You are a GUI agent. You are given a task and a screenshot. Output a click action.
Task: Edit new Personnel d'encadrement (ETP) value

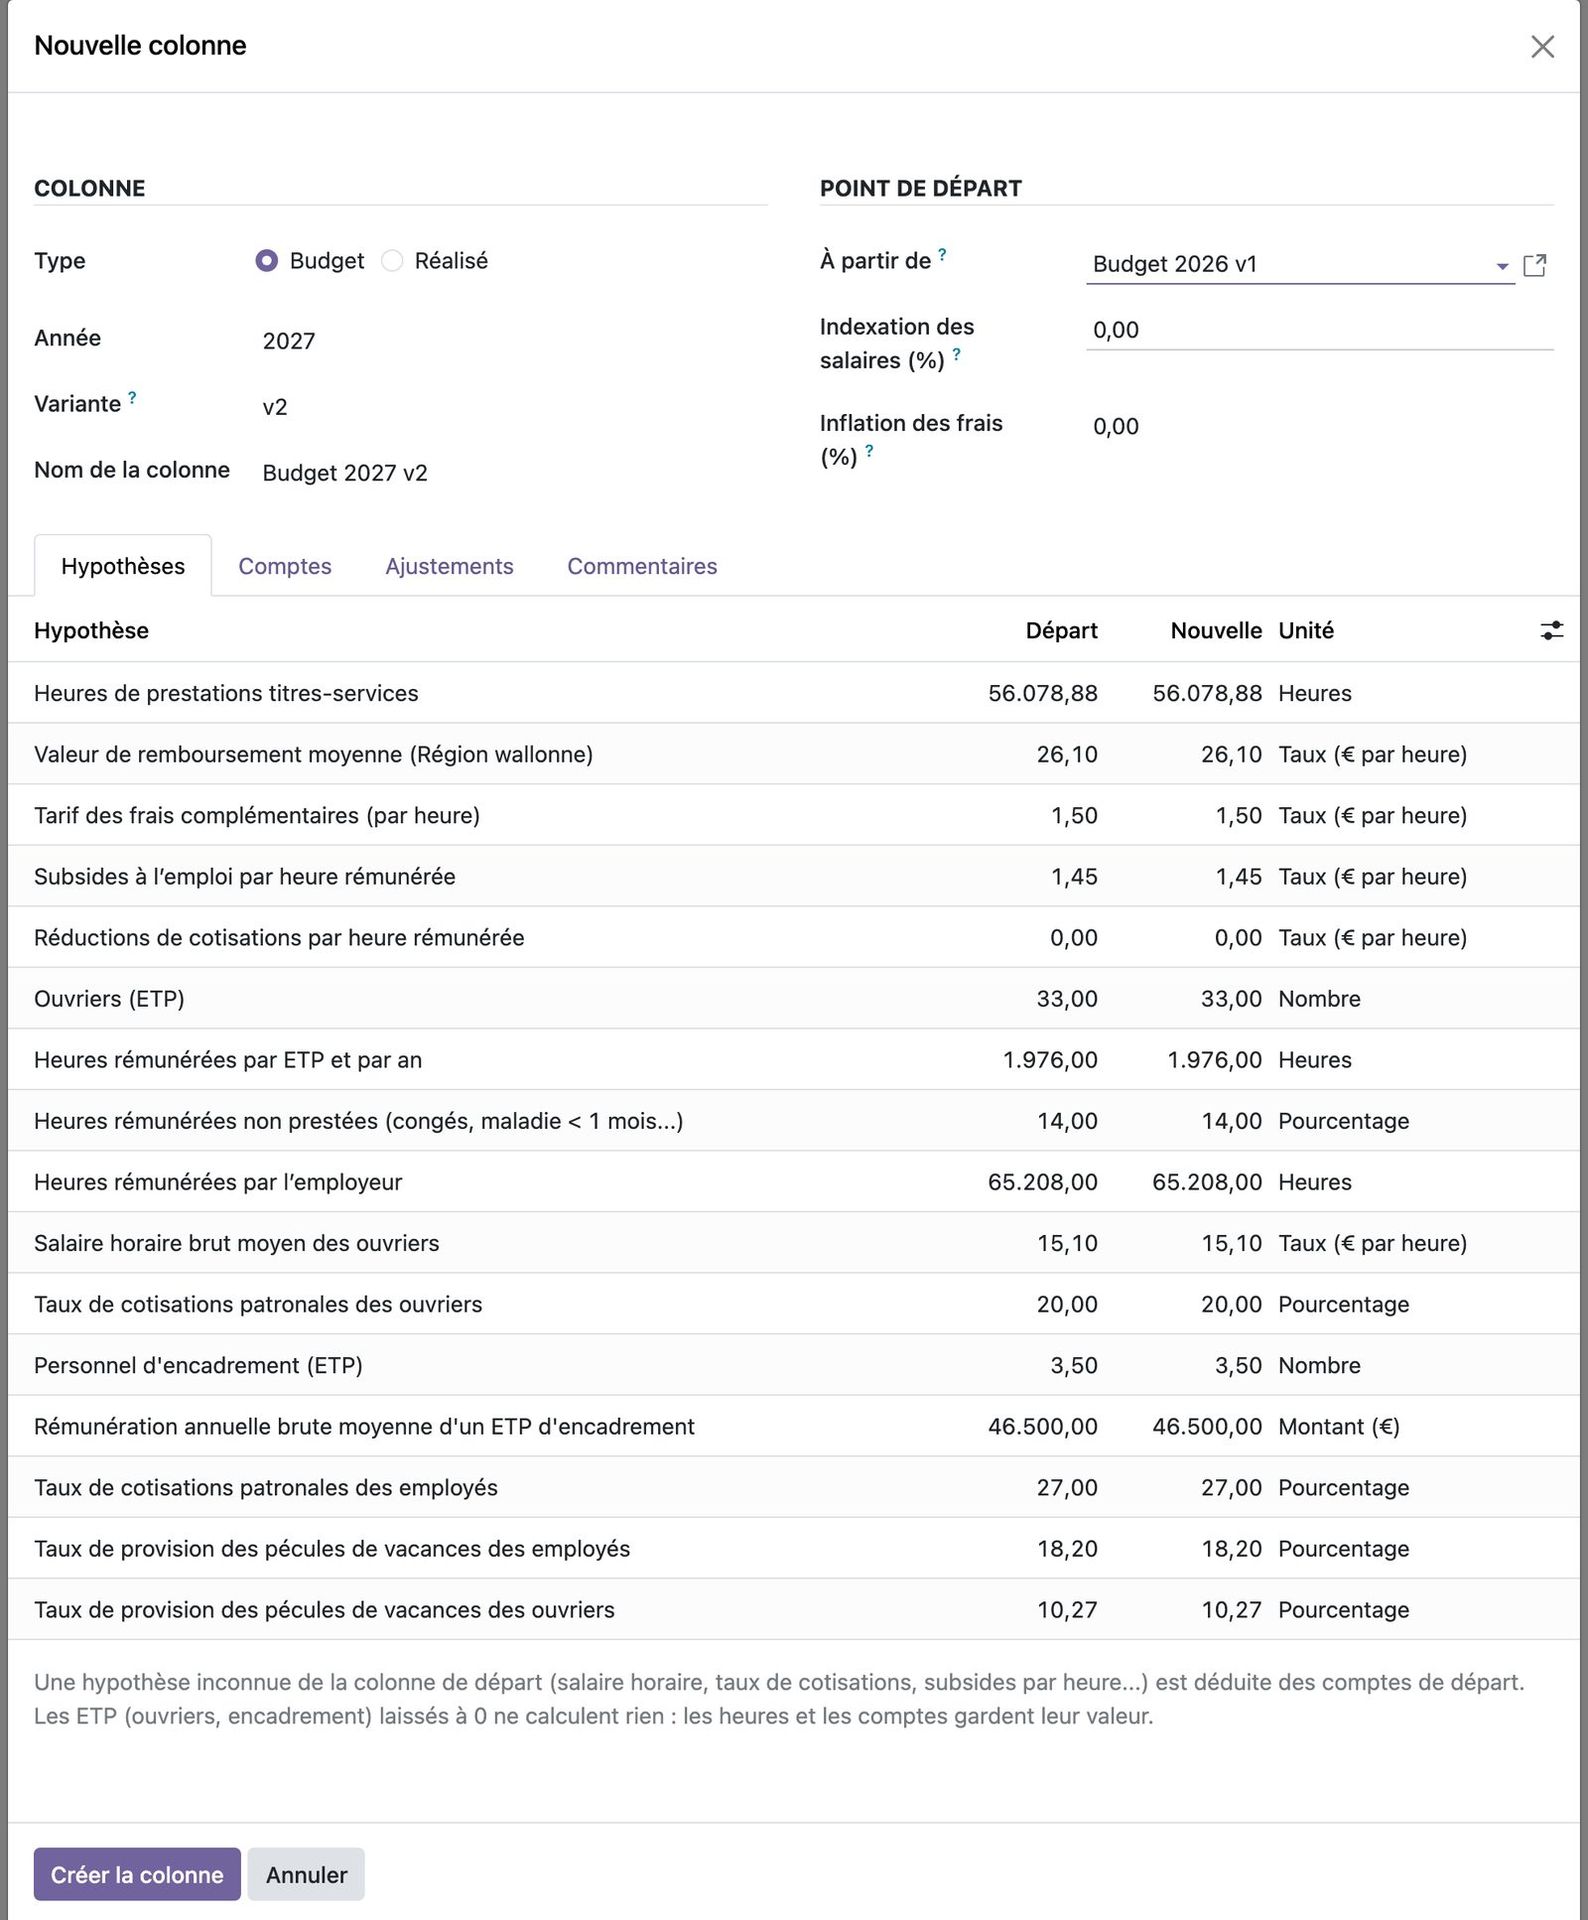pyautogui.click(x=1238, y=1365)
